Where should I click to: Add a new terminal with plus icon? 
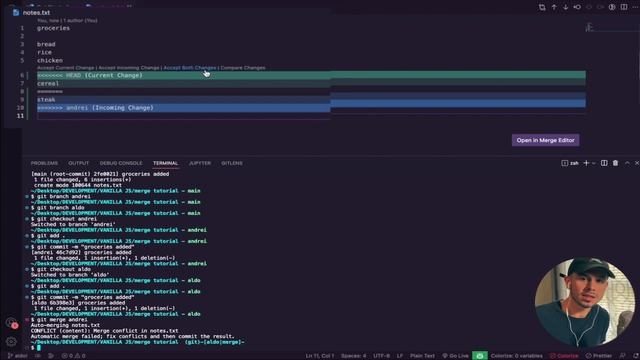[586, 163]
